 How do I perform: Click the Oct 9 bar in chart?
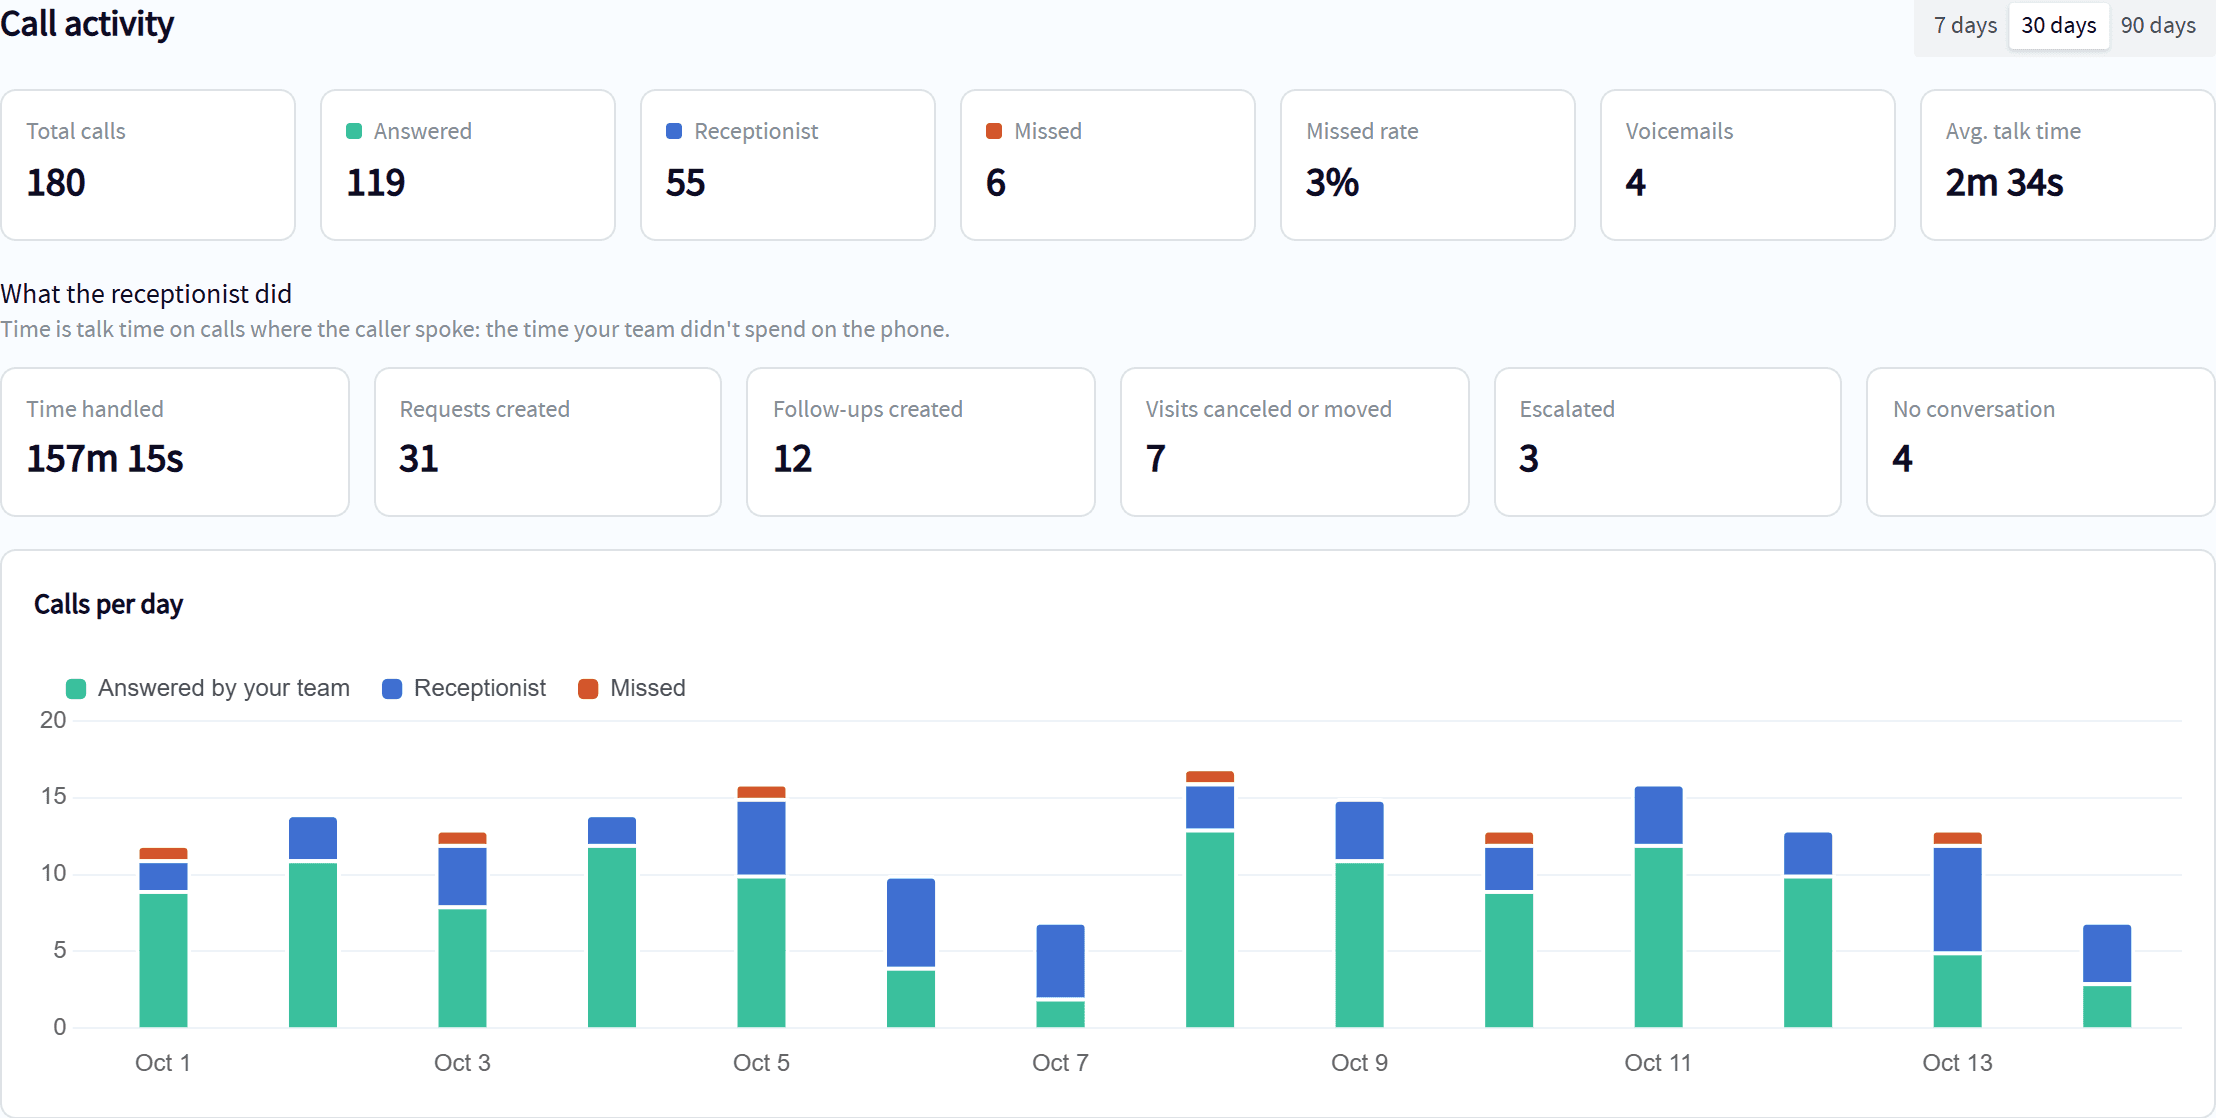[x=1359, y=915]
